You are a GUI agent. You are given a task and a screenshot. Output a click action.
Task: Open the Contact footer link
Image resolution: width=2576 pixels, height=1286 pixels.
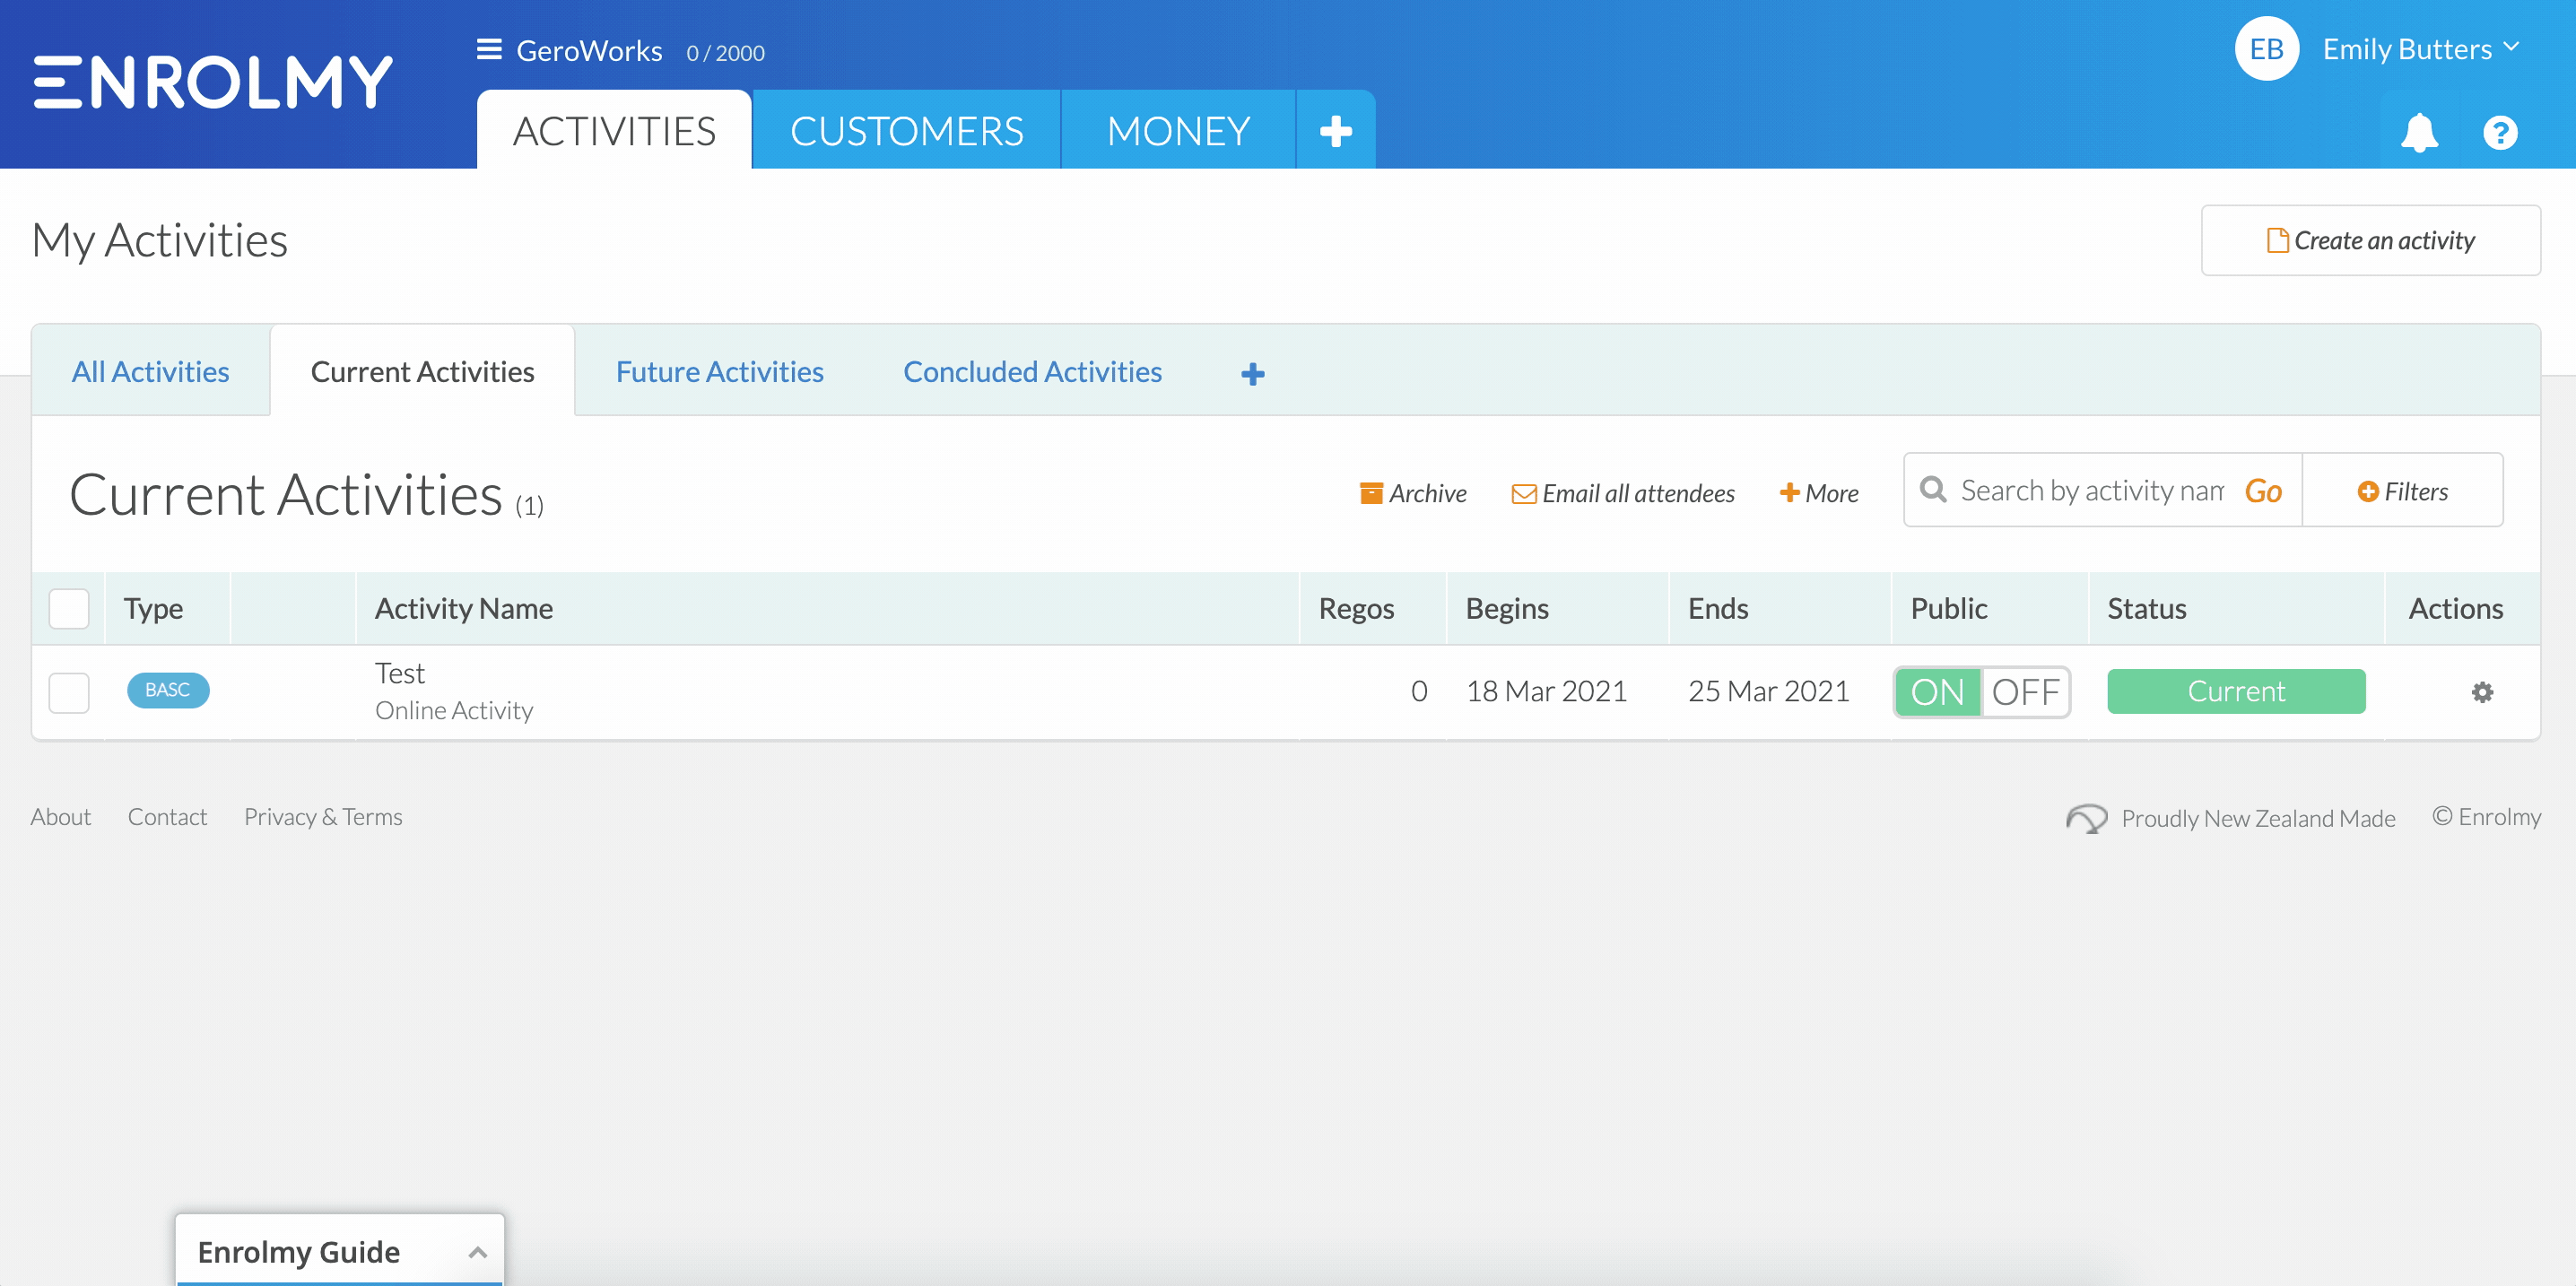click(167, 817)
